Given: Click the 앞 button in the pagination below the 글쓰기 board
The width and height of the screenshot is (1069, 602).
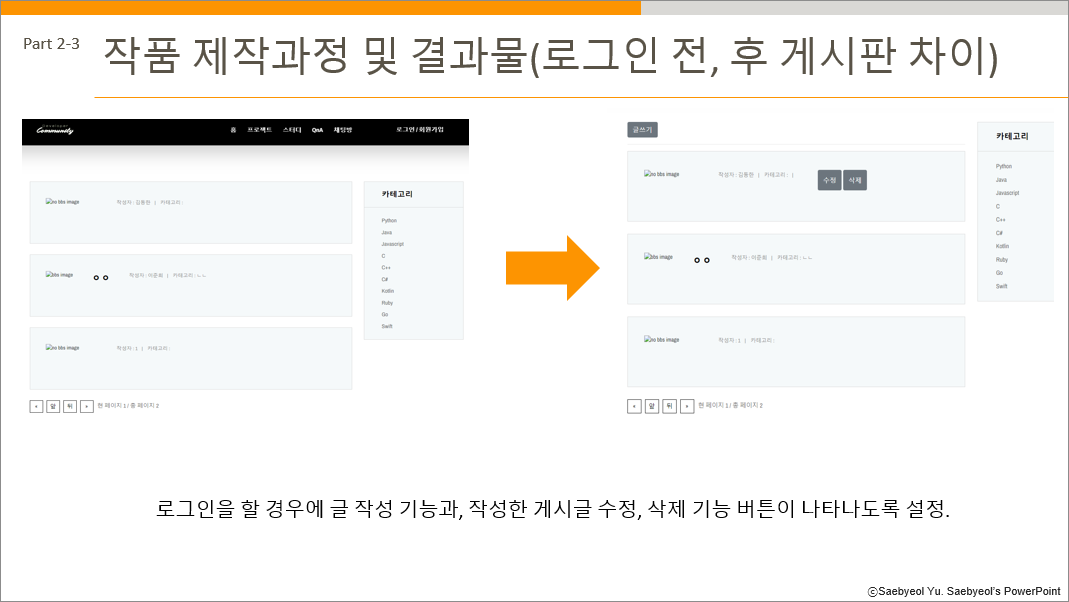Looking at the screenshot, I should point(652,406).
